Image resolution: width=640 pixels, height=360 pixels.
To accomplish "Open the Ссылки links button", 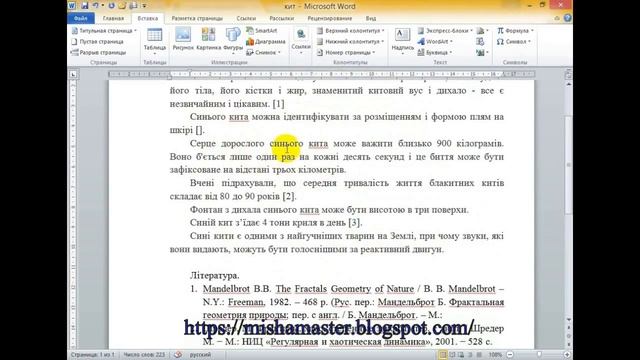I will 301,41.
